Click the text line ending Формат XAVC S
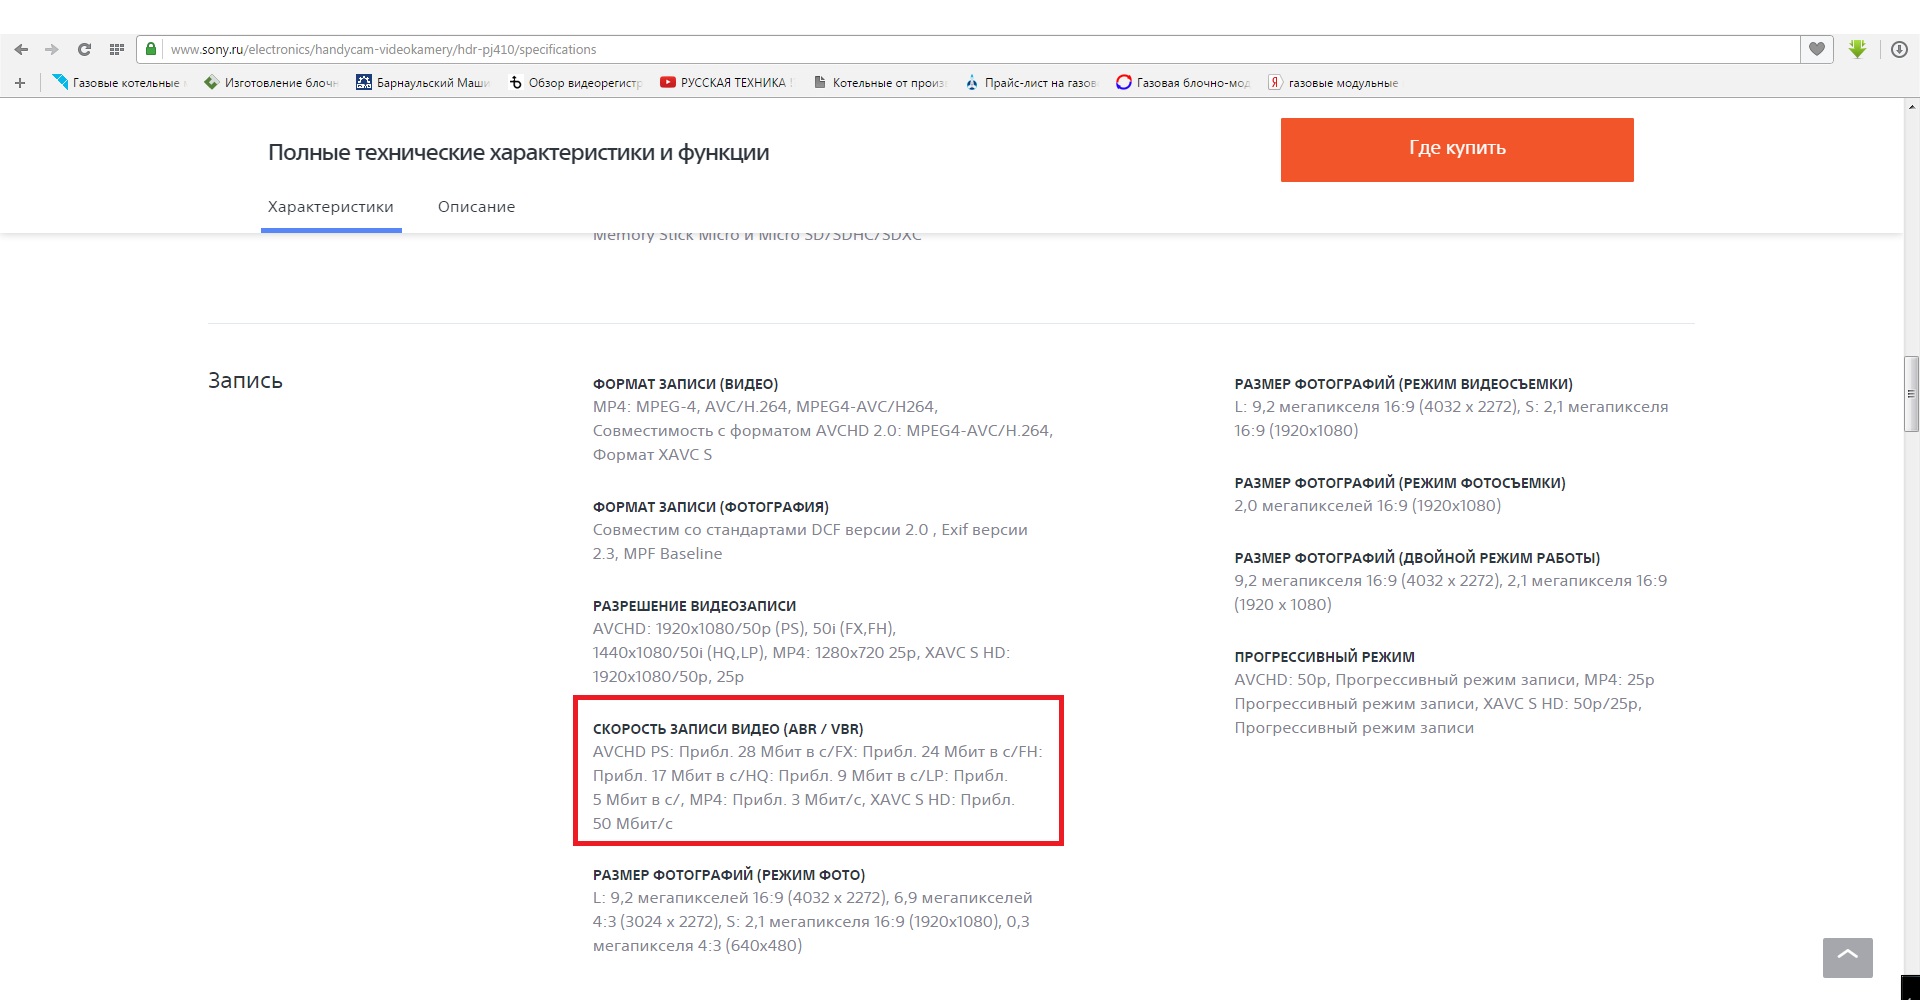1922x1000 pixels. (x=652, y=455)
